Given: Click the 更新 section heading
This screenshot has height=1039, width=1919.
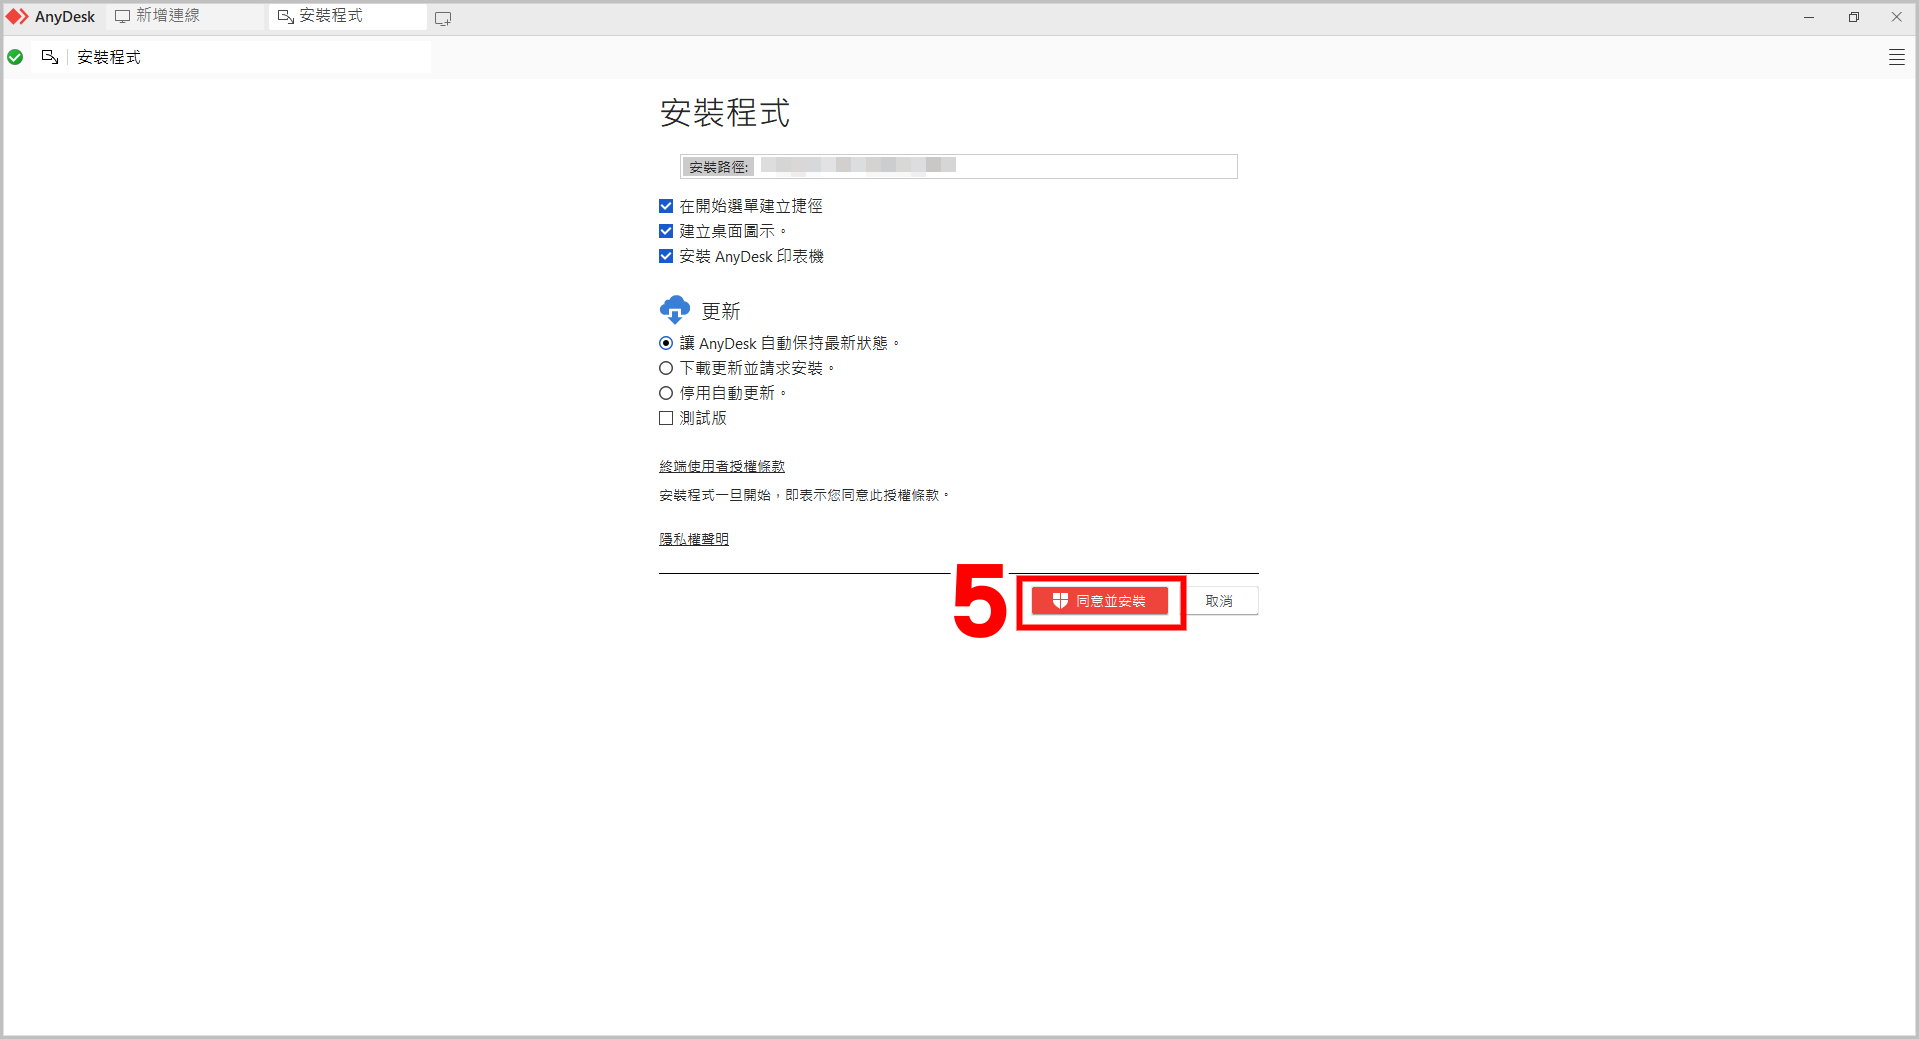Looking at the screenshot, I should 721,311.
